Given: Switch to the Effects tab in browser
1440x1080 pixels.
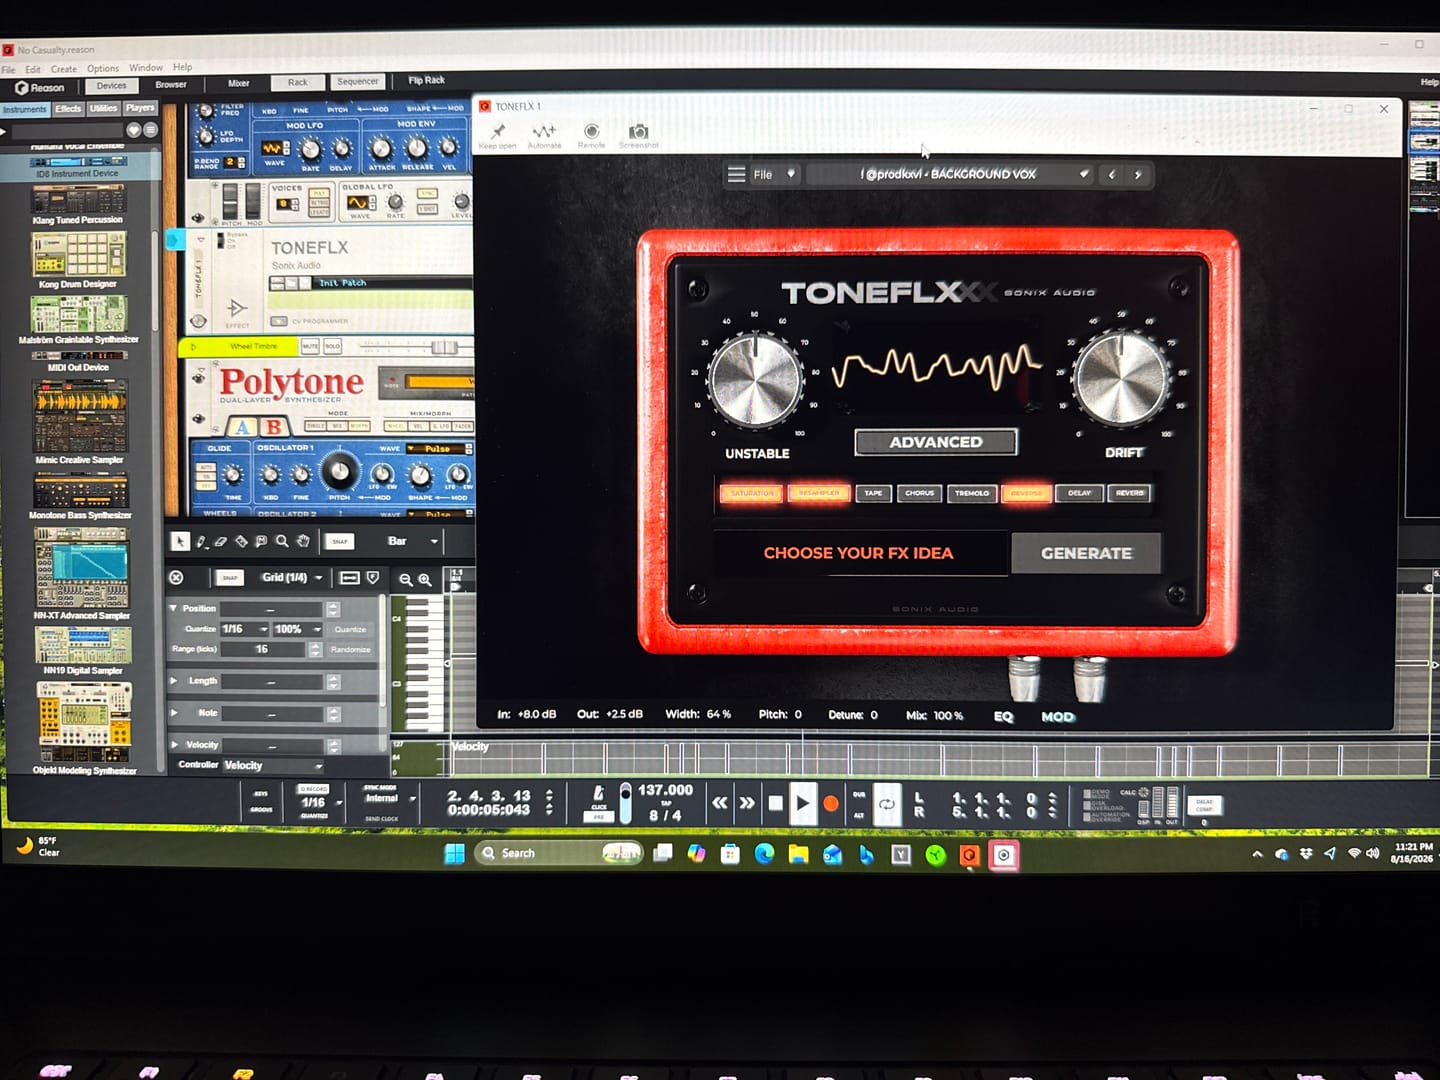Looking at the screenshot, I should click(x=68, y=109).
